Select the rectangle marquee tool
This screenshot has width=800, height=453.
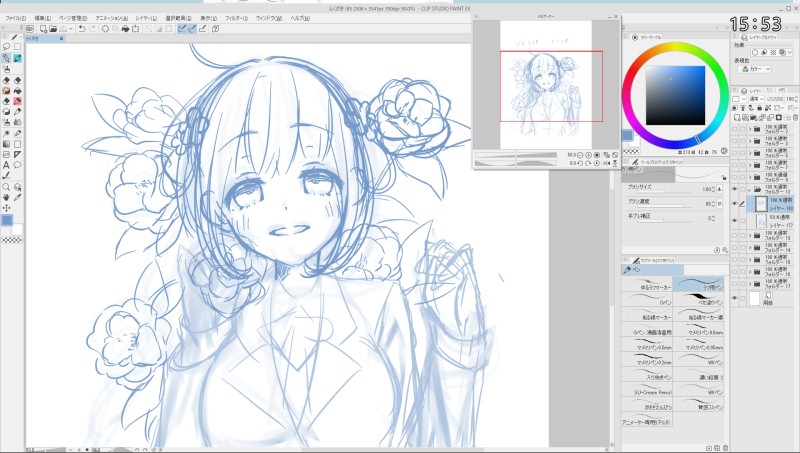[17, 47]
